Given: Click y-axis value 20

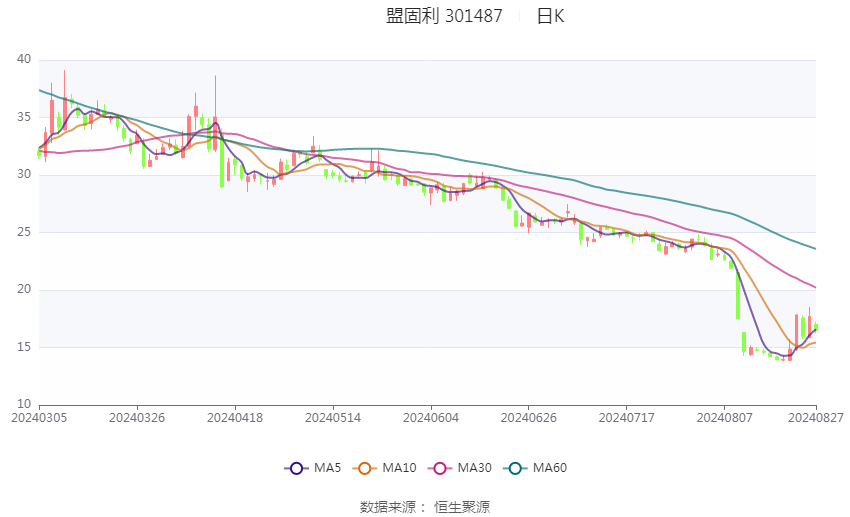Looking at the screenshot, I should 24,289.
